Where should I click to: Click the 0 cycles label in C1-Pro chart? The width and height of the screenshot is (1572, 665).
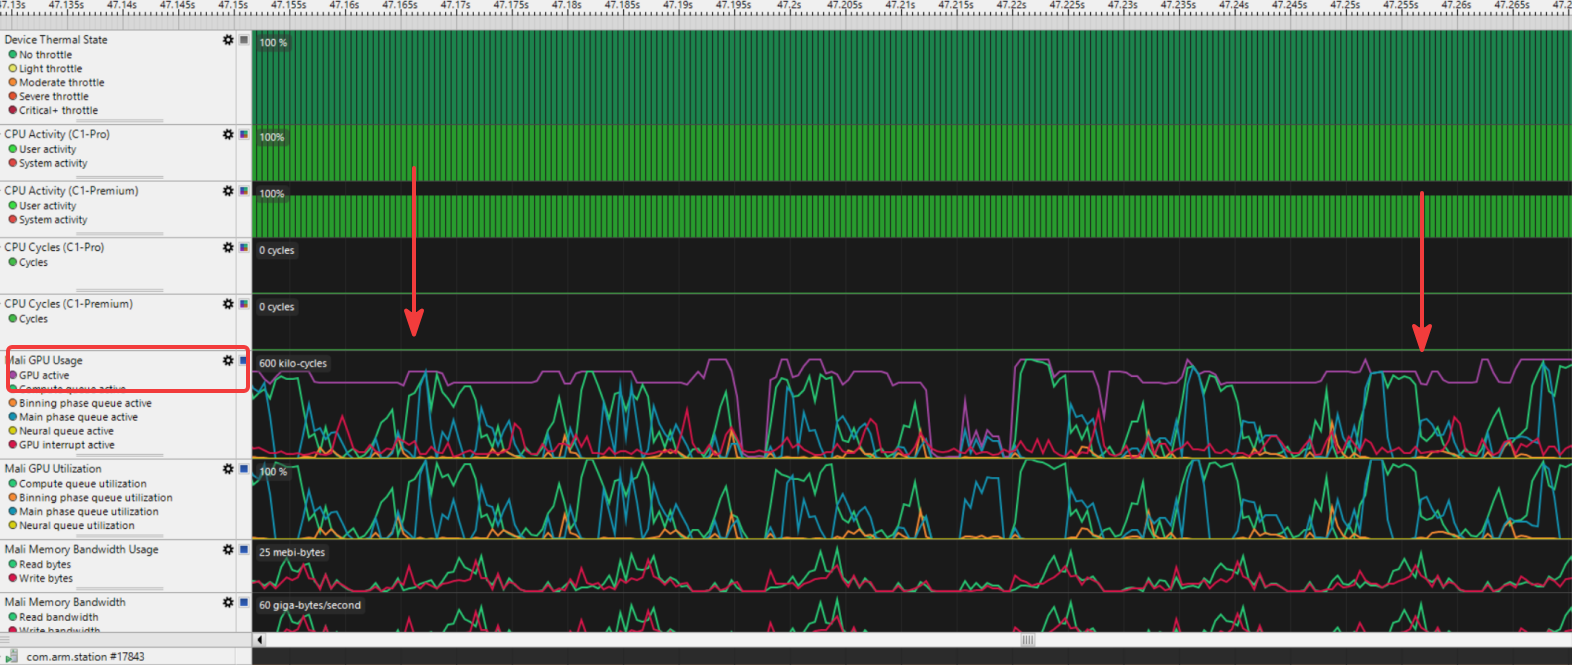coord(277,251)
